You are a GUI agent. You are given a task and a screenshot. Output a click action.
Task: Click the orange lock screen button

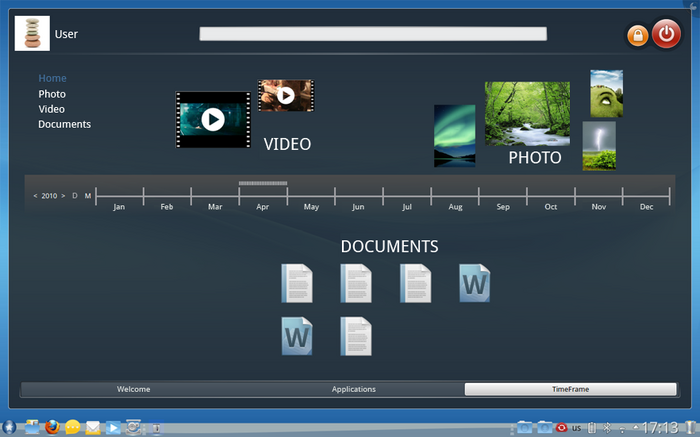638,35
